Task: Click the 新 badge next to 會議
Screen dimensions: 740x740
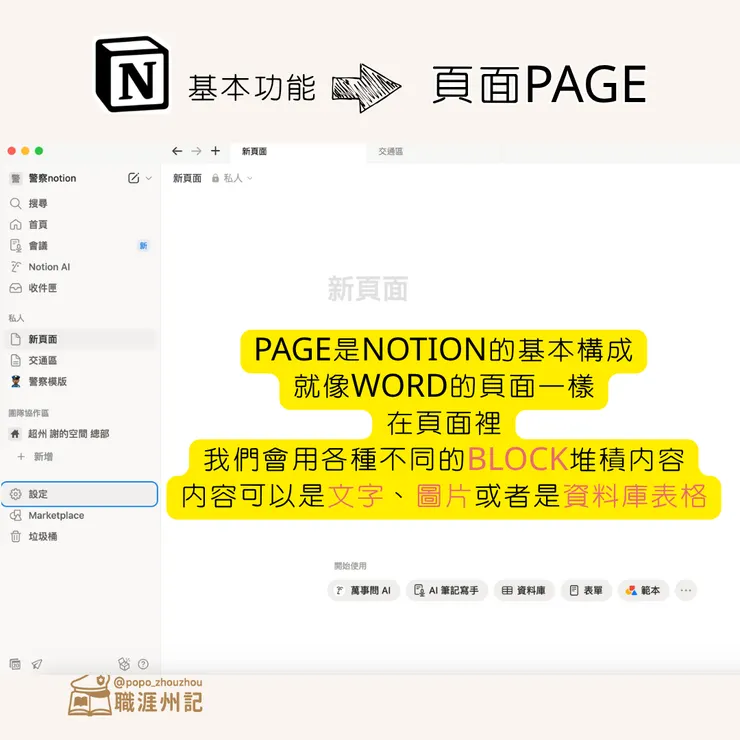Action: 143,245
